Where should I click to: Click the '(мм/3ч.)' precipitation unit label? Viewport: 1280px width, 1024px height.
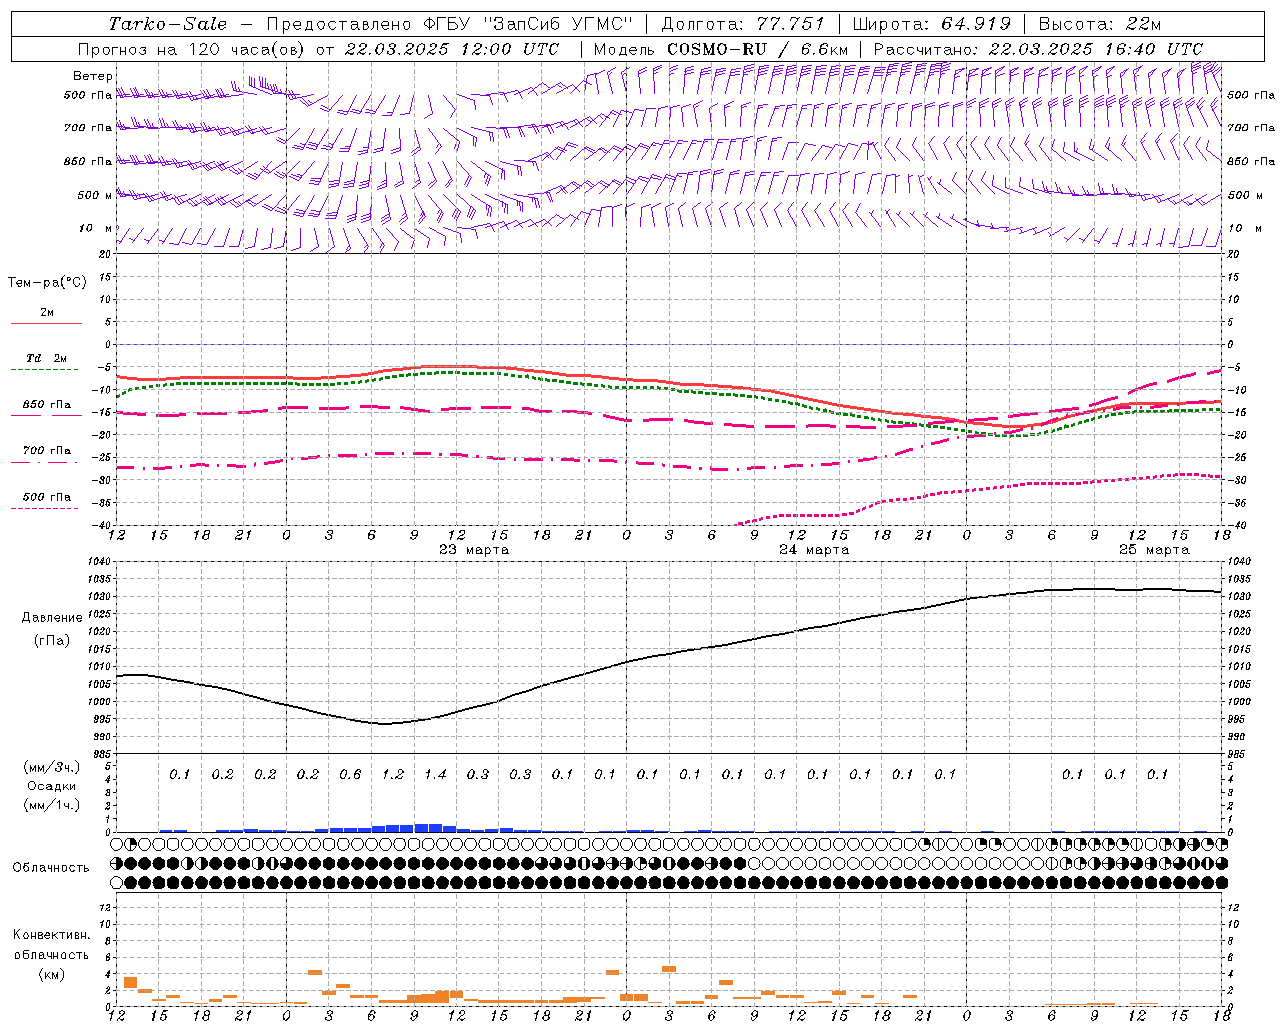[52, 767]
